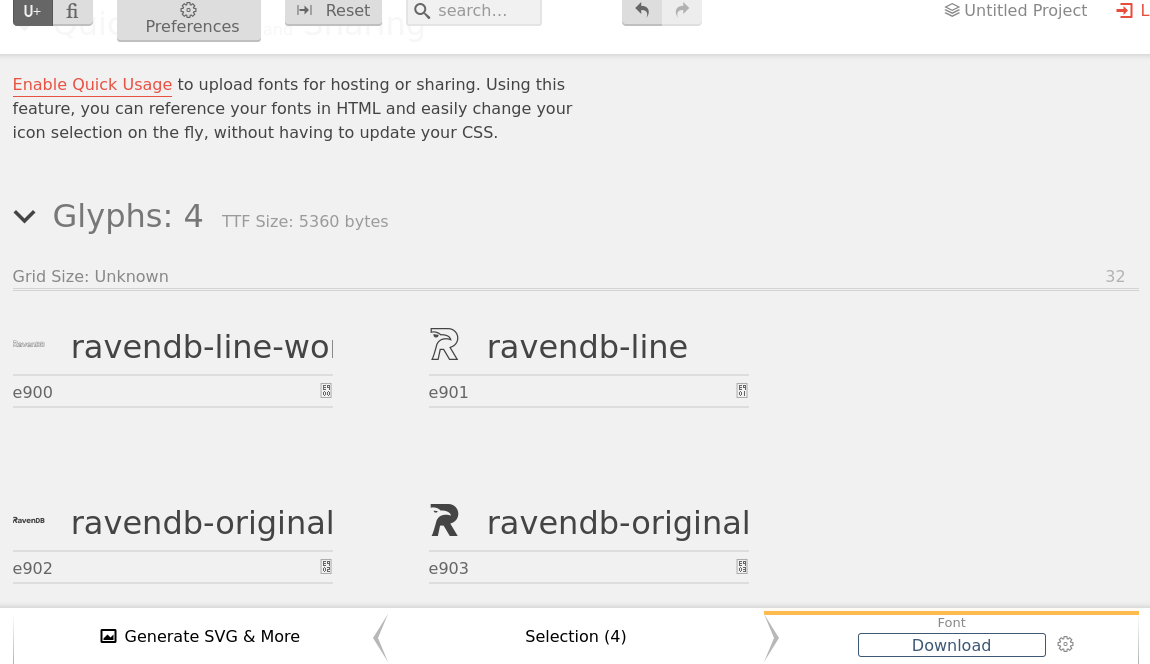Switch to Generate SVG & More tab

pos(199,636)
